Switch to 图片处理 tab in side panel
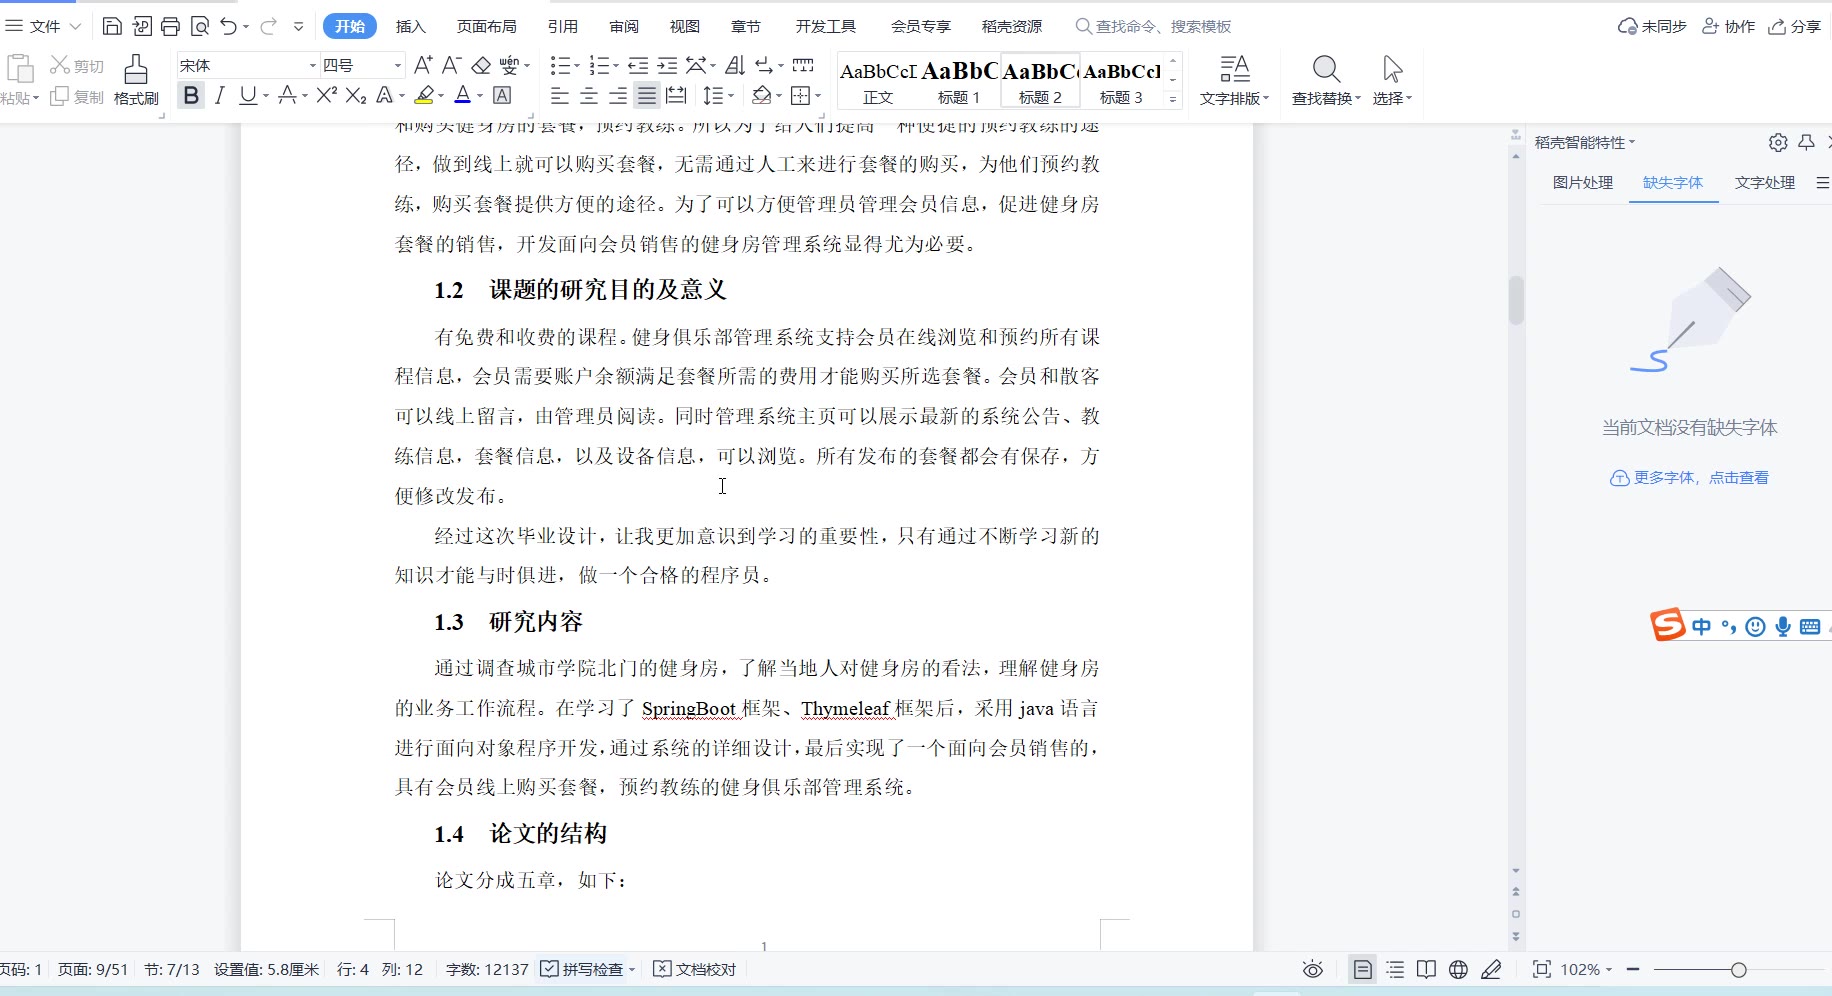 pyautogui.click(x=1583, y=182)
